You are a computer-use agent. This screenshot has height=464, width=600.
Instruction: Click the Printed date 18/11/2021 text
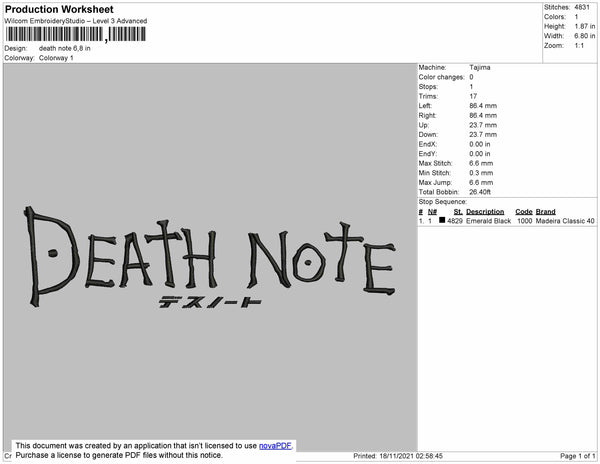398,456
